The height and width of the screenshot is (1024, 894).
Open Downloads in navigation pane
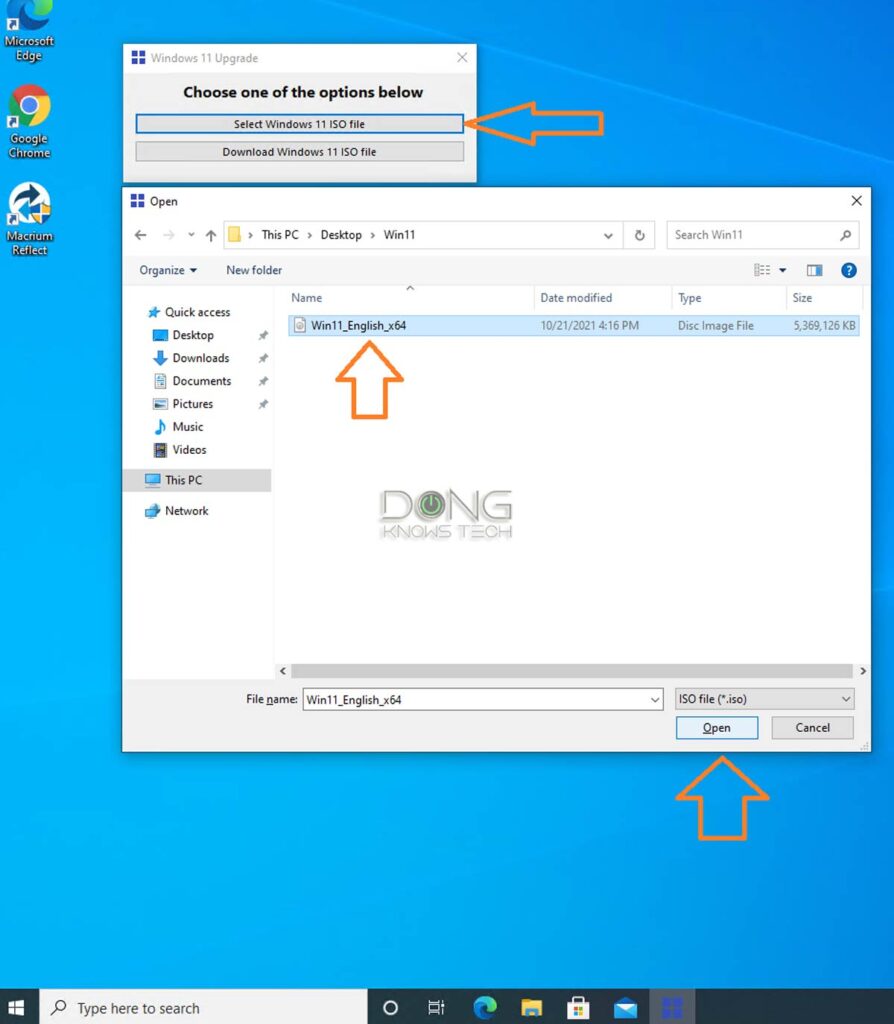[191, 358]
